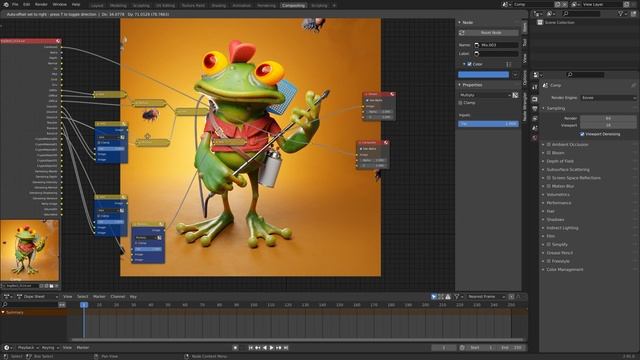Adjust the Fac slider in Inputs
This screenshot has width=640, height=360.
tap(488, 123)
